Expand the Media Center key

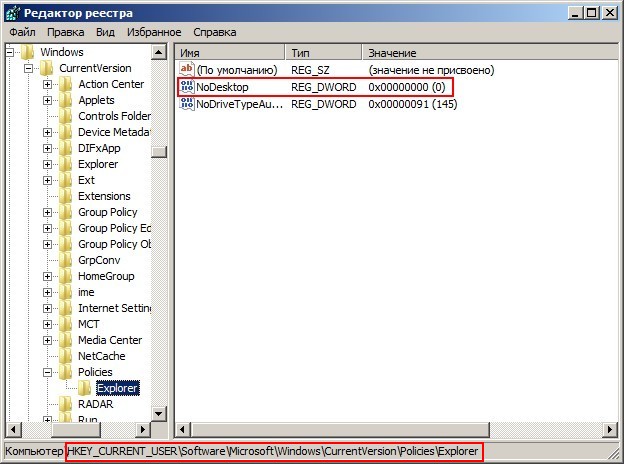(47, 340)
